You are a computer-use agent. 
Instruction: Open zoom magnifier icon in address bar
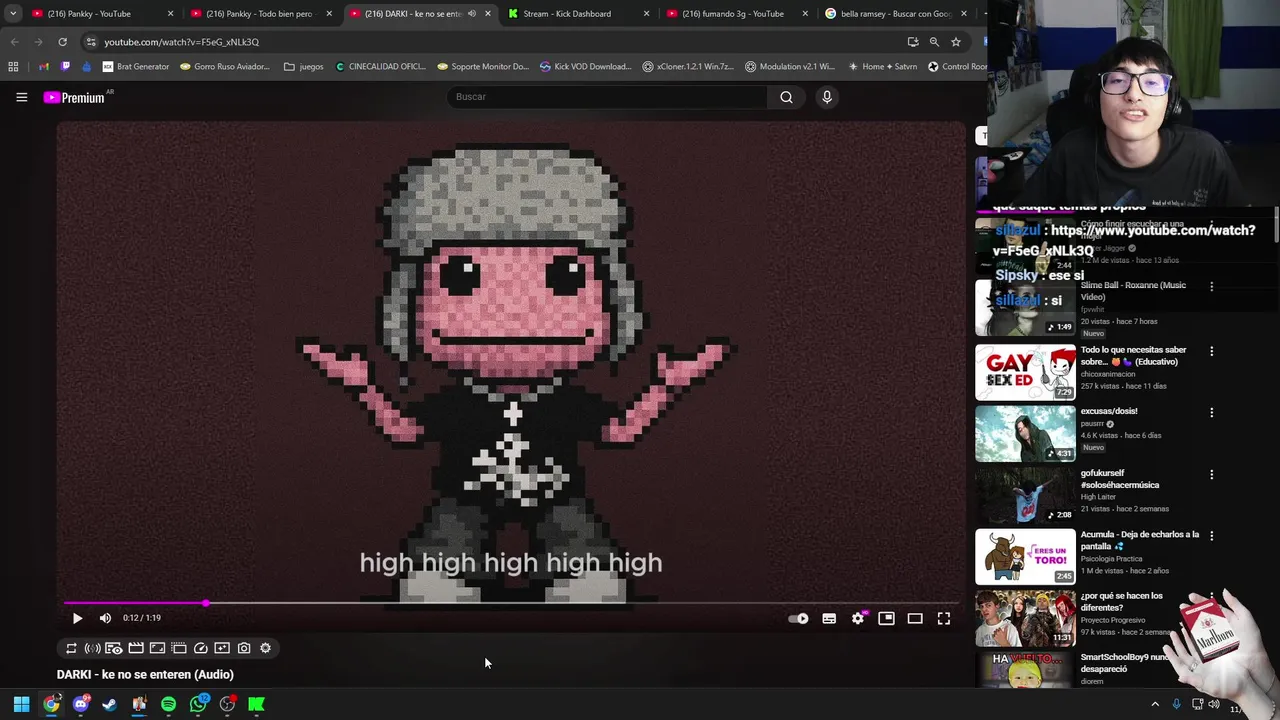click(x=934, y=42)
